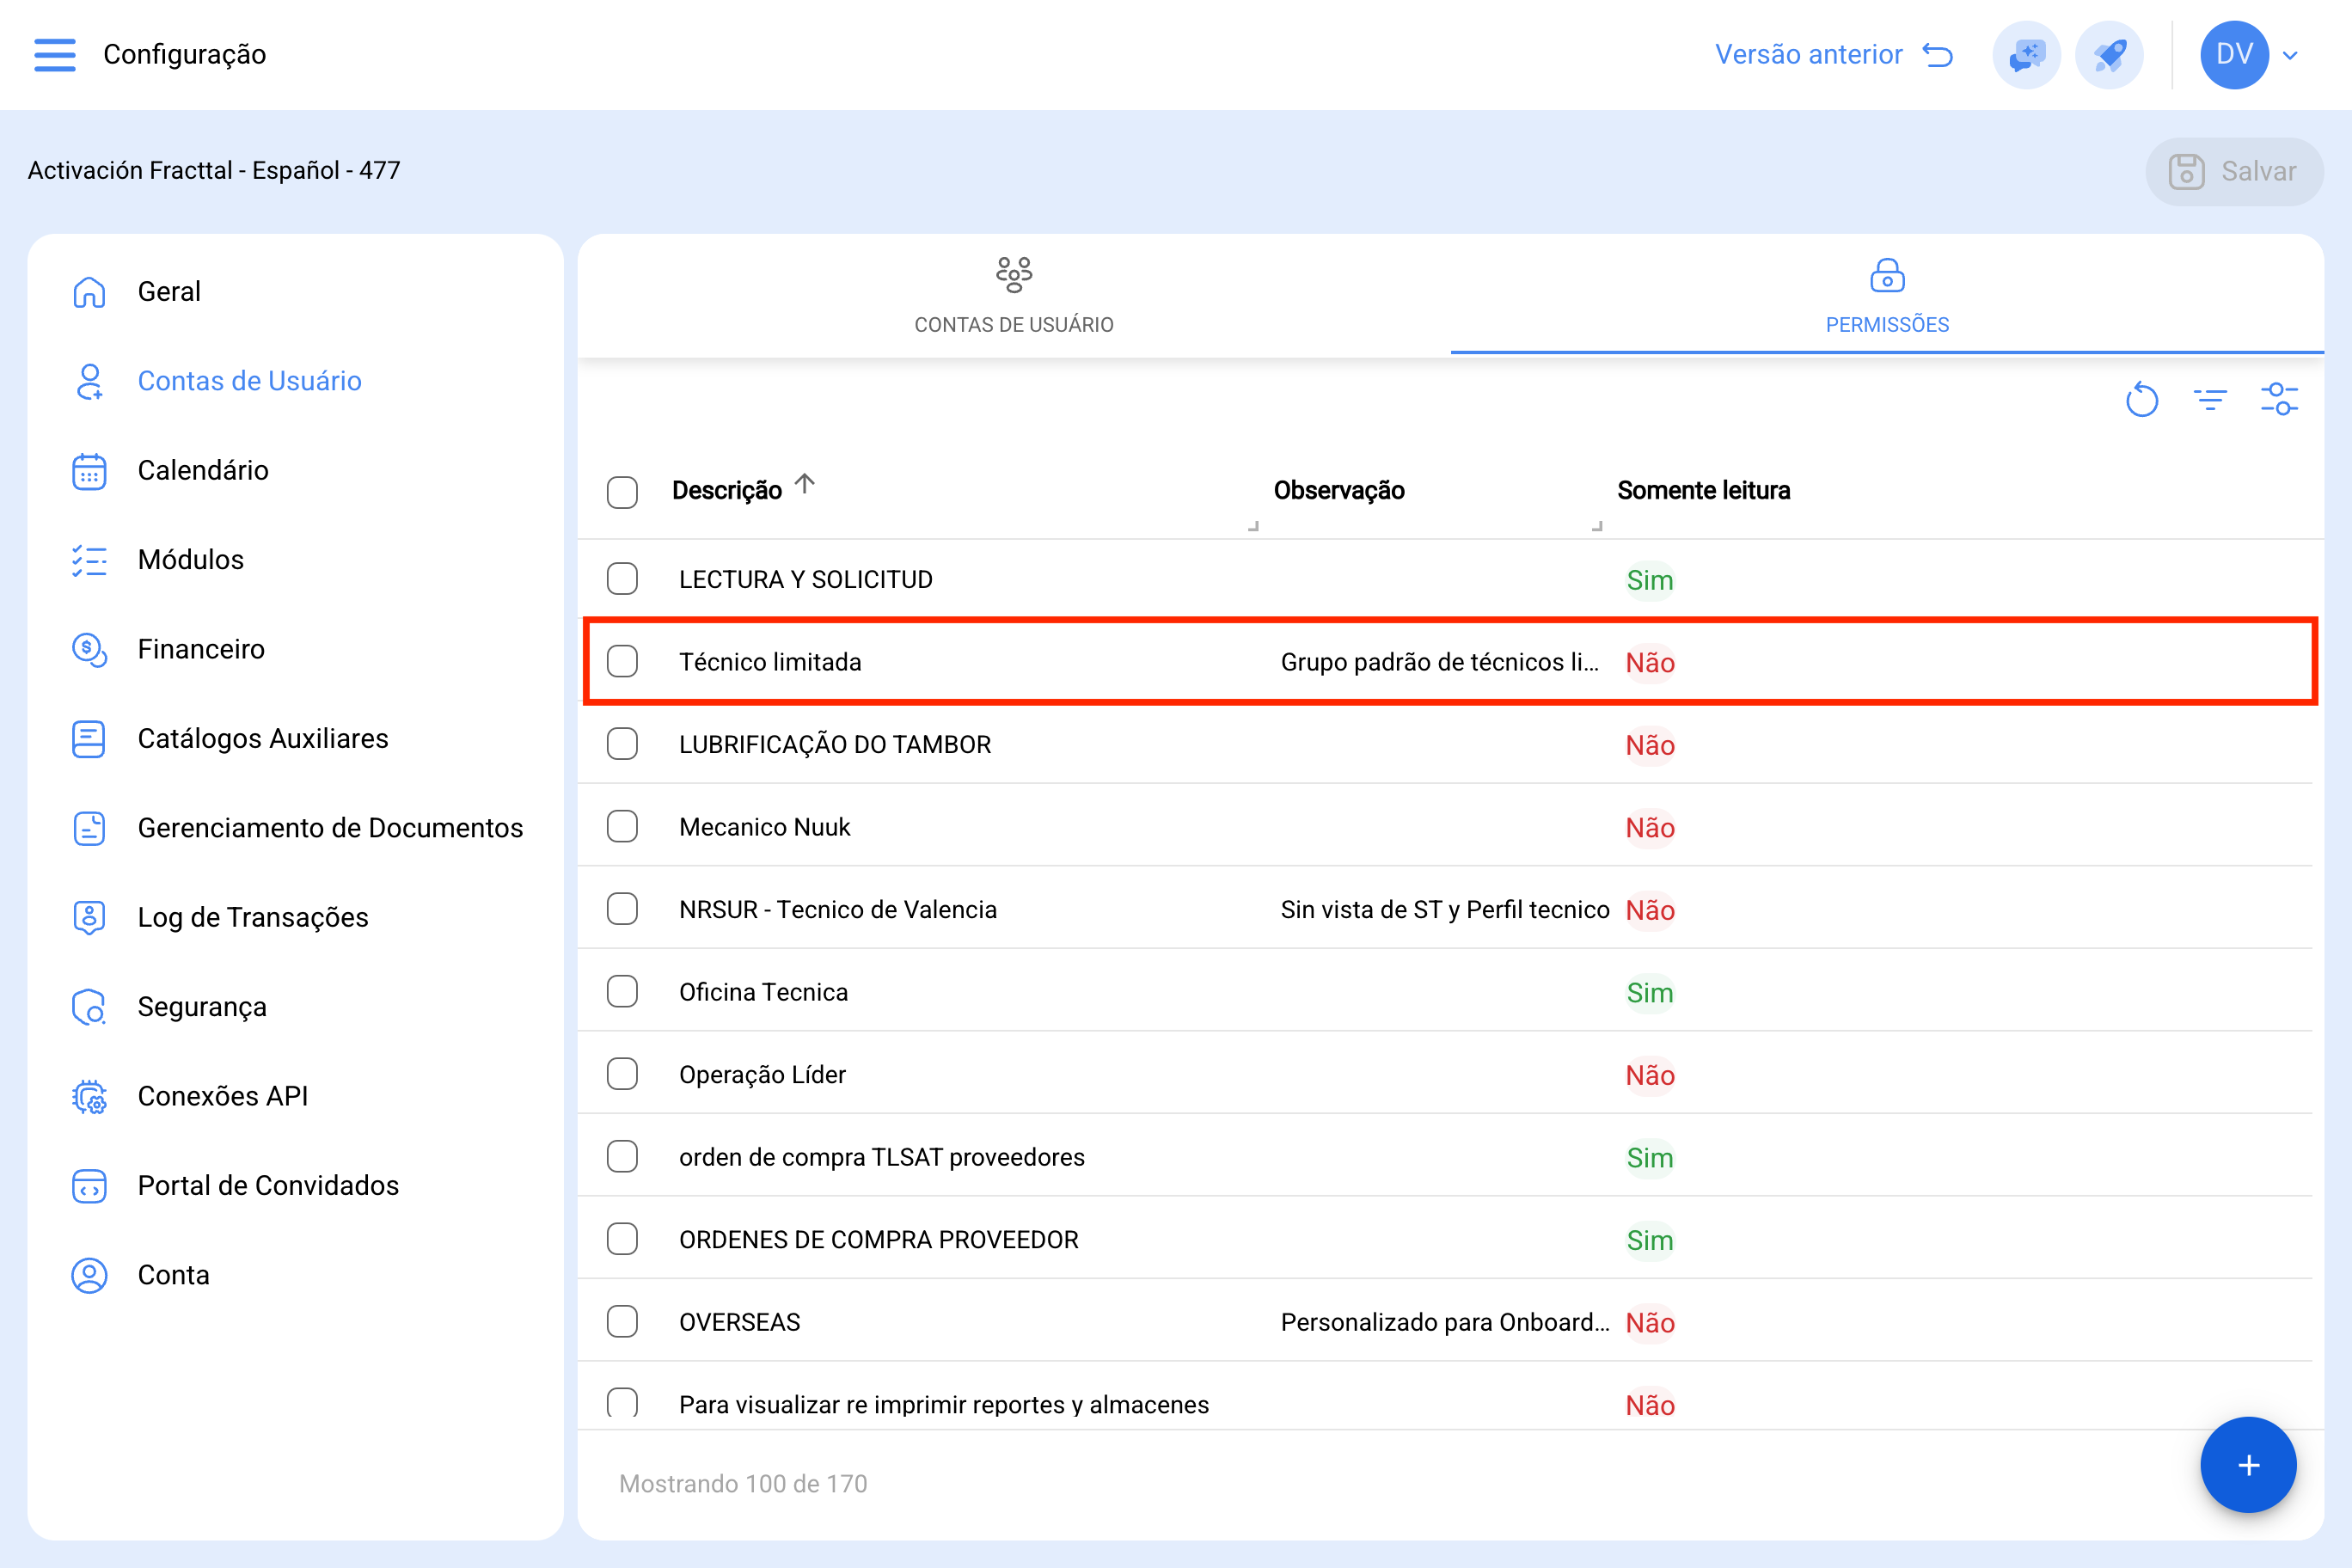Check the LECTURA Y SOLICITUD row

[622, 579]
